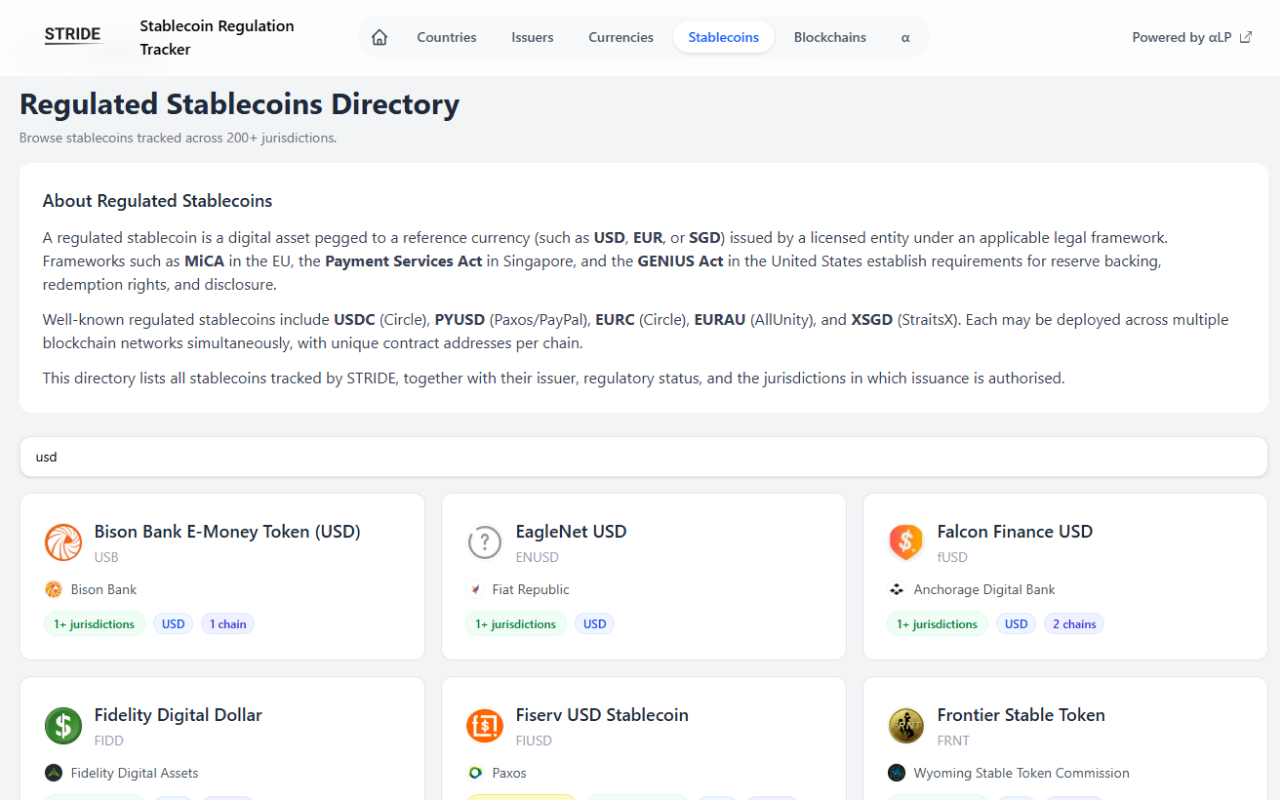The width and height of the screenshot is (1280, 800).
Task: Click the 'FRNT' ticker text
Action: (x=954, y=741)
